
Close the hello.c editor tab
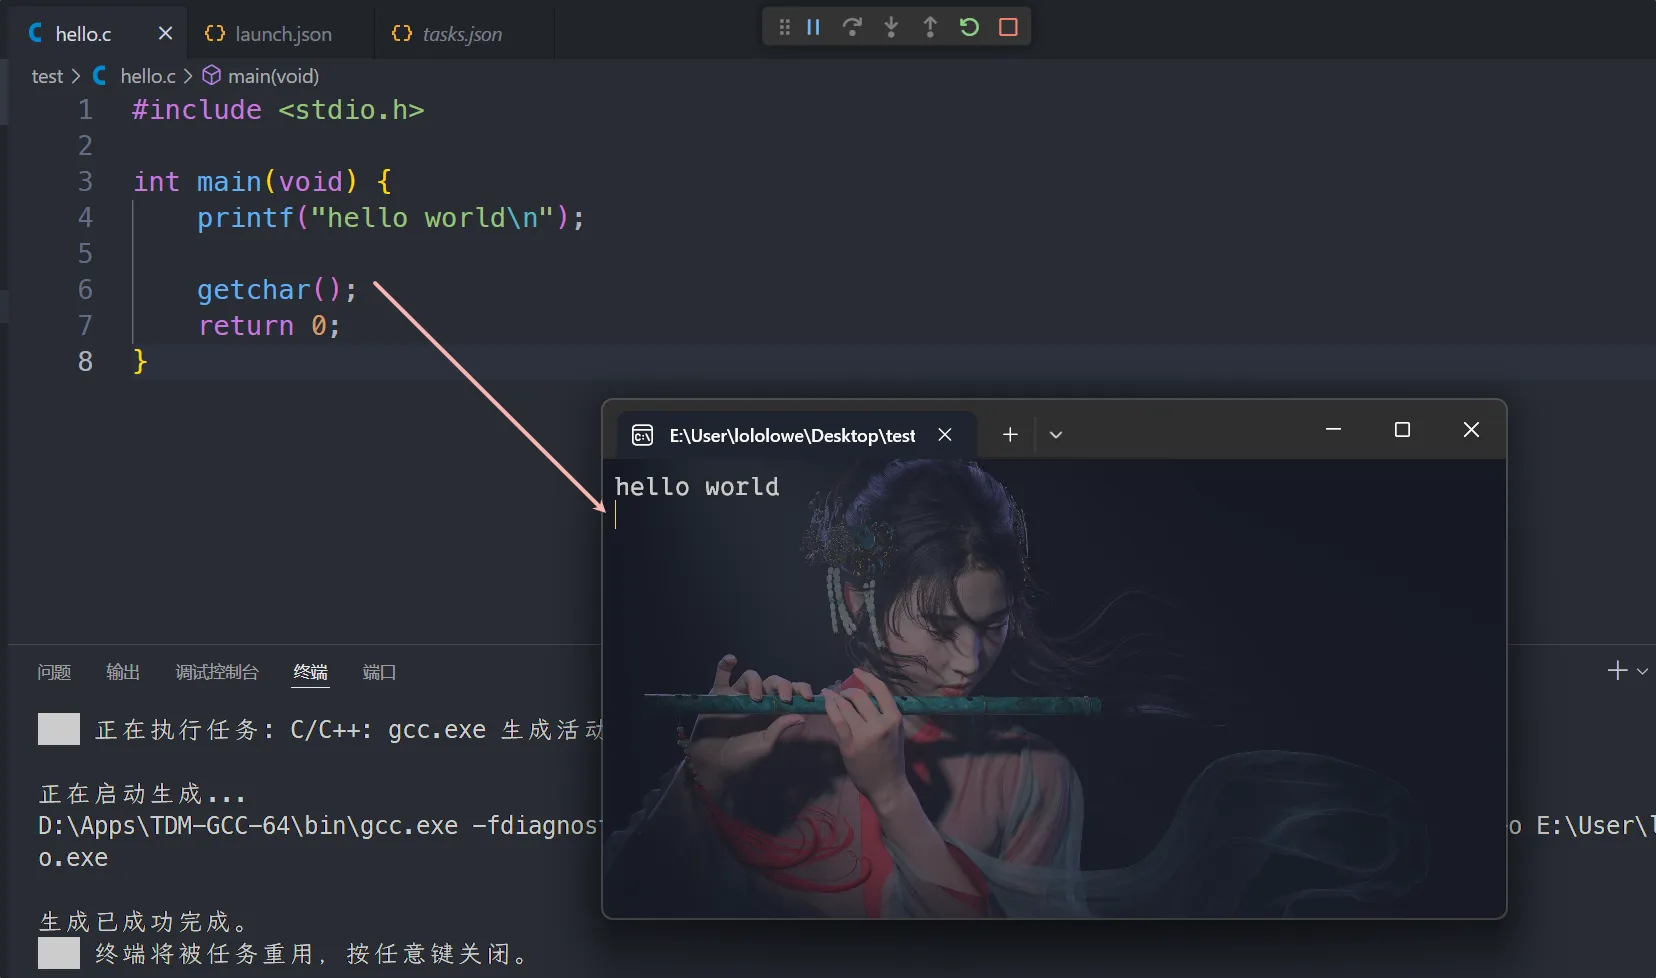tap(165, 33)
